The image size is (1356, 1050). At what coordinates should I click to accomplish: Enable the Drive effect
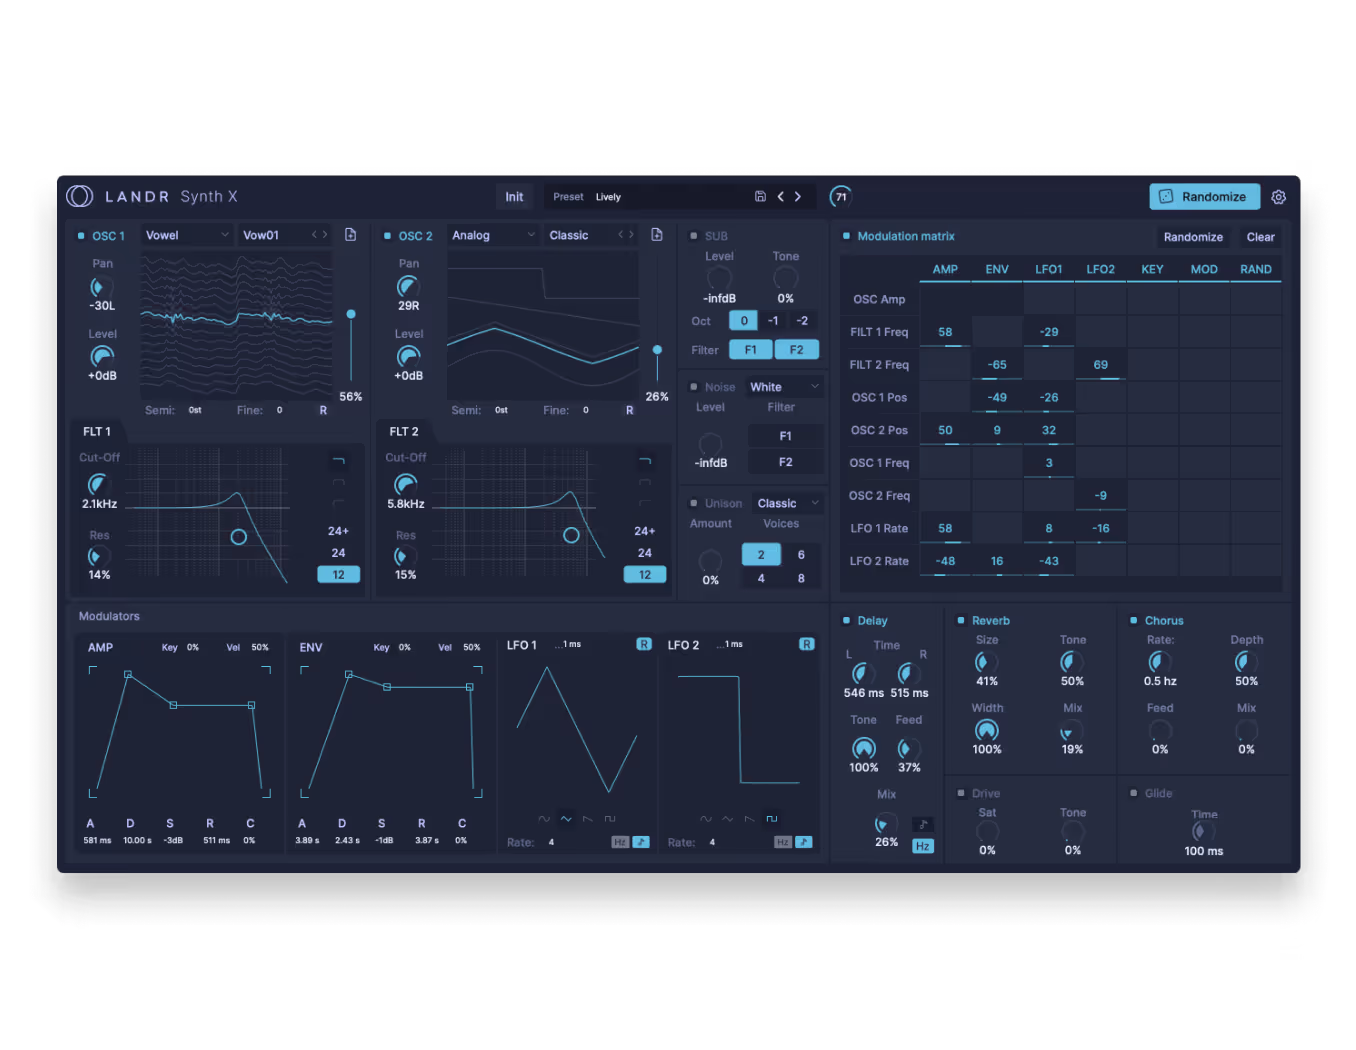[x=961, y=793]
